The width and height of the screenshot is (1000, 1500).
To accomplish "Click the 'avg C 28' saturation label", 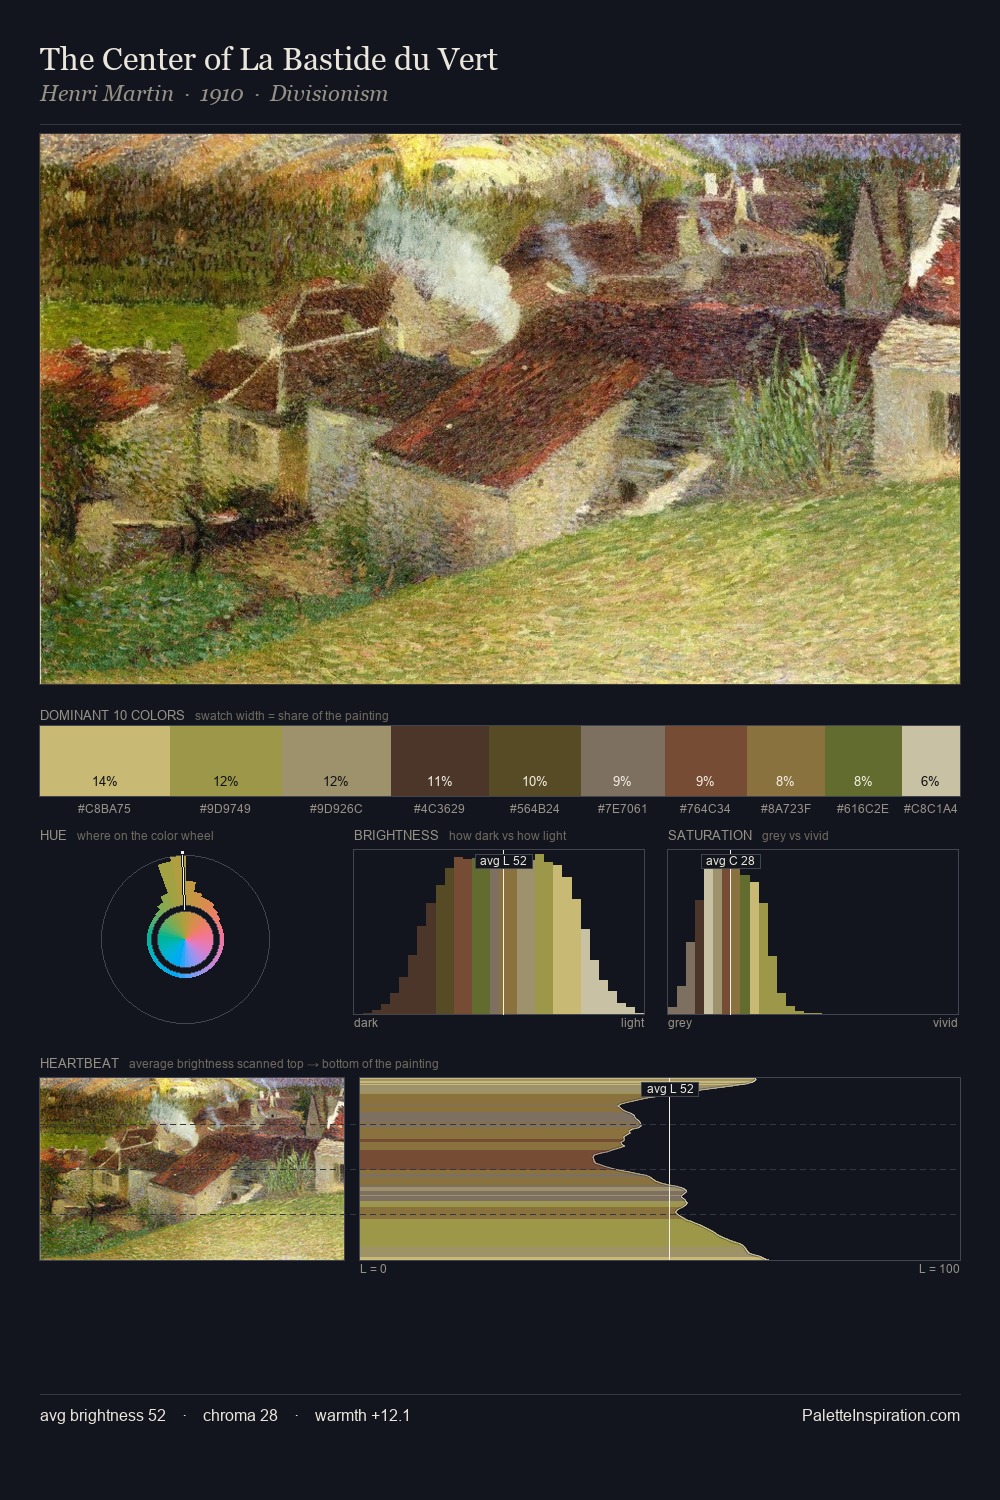I will click(730, 861).
